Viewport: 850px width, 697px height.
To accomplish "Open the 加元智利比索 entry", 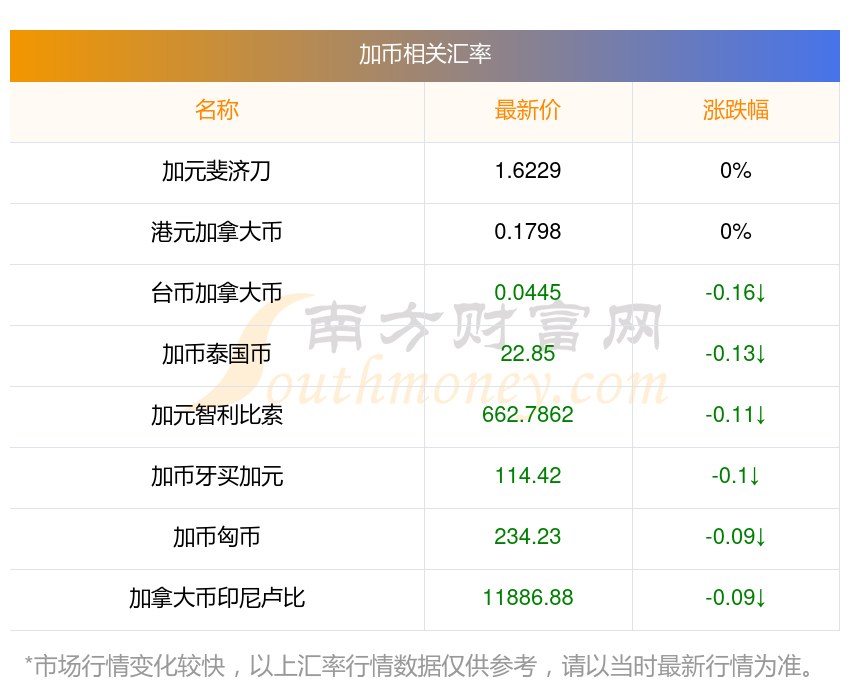I will tap(217, 415).
